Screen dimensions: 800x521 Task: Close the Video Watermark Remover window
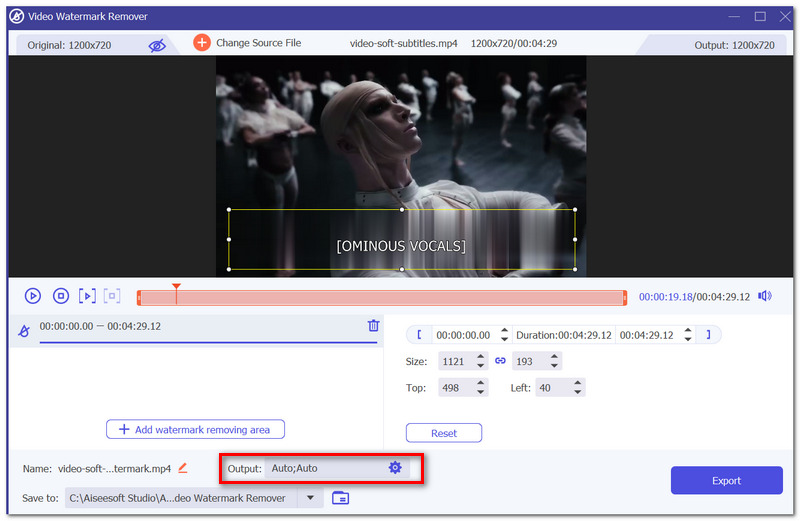tap(785, 16)
